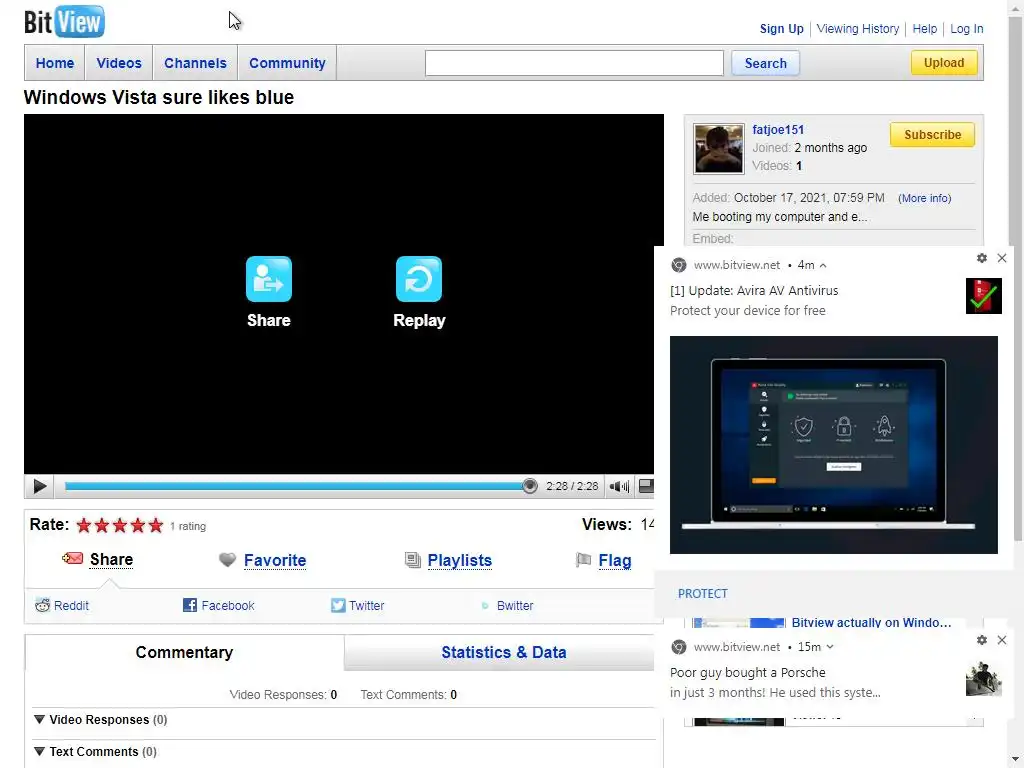Toggle the player size button
This screenshot has width=1024, height=768.
point(645,486)
